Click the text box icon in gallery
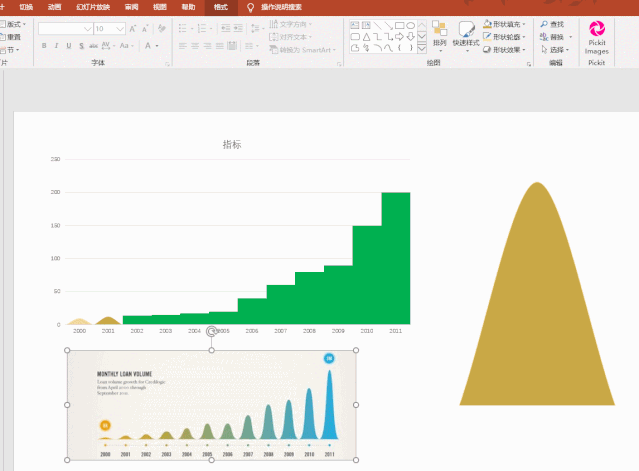639x471 pixels. pos(355,26)
